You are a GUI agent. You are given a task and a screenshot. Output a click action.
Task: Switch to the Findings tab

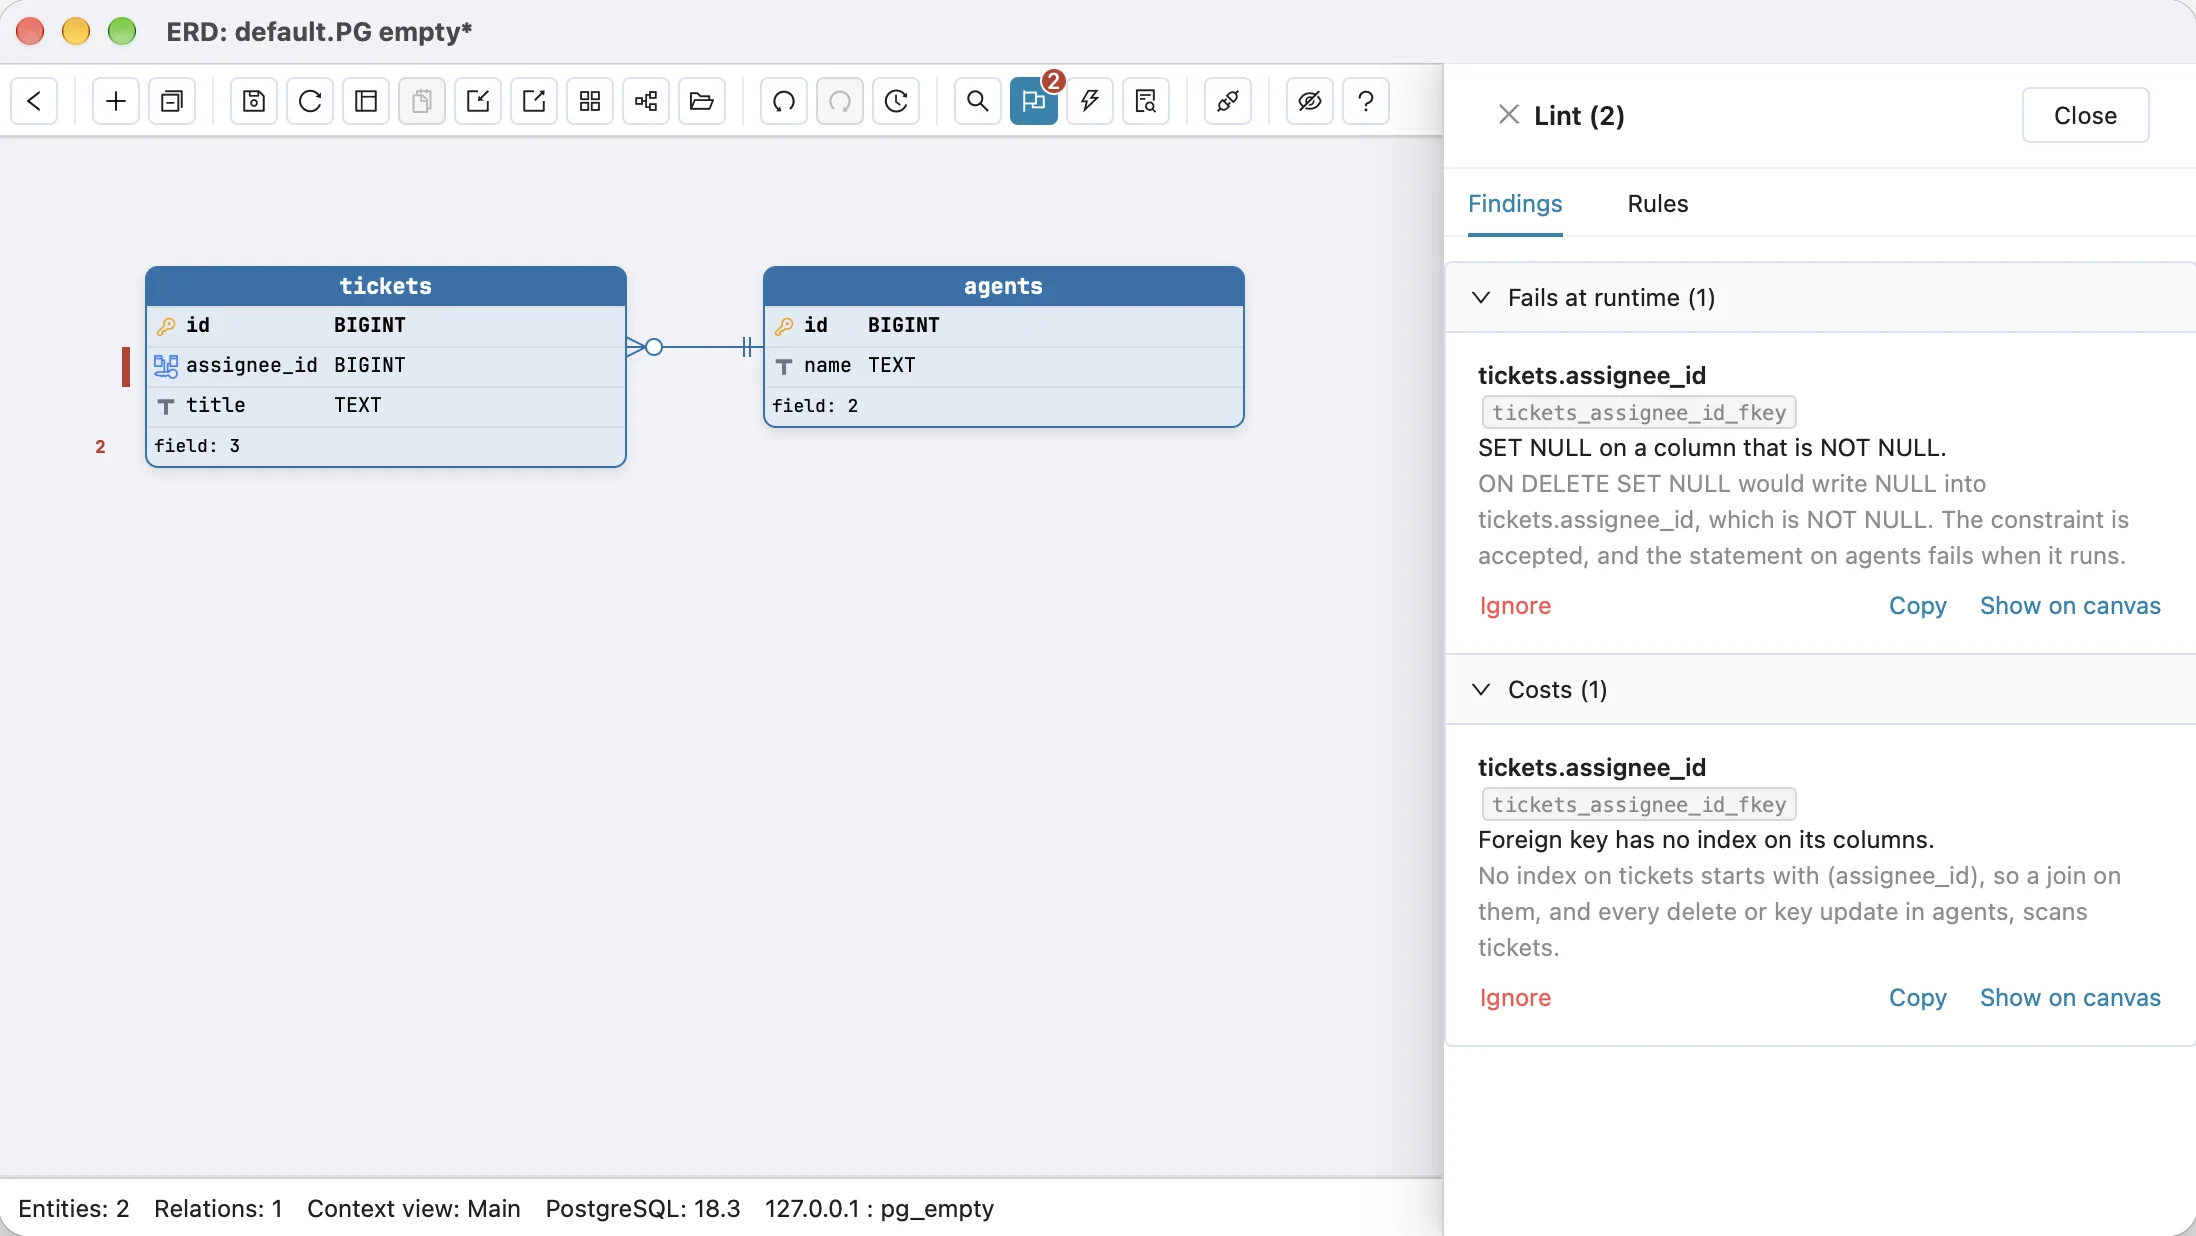[x=1515, y=204]
